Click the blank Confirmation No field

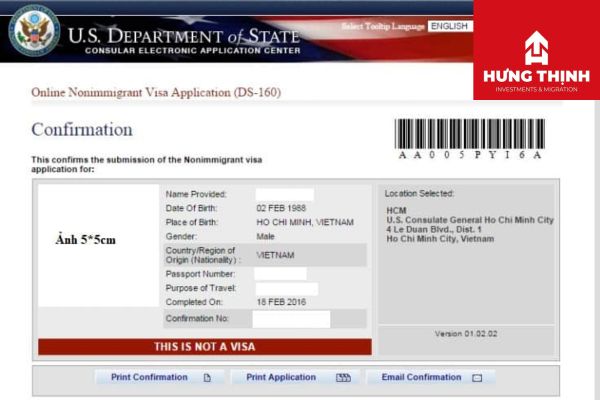coord(291,319)
